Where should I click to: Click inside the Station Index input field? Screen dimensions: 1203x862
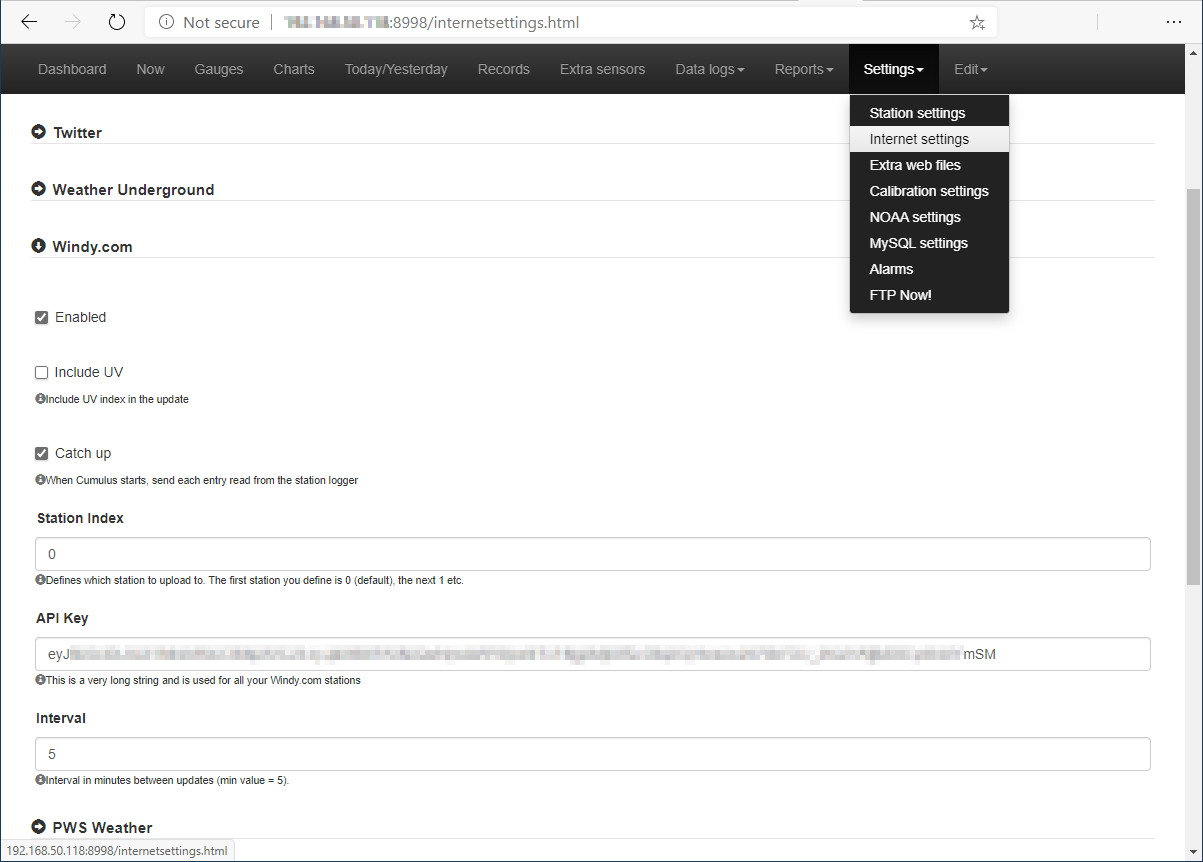[400, 553]
